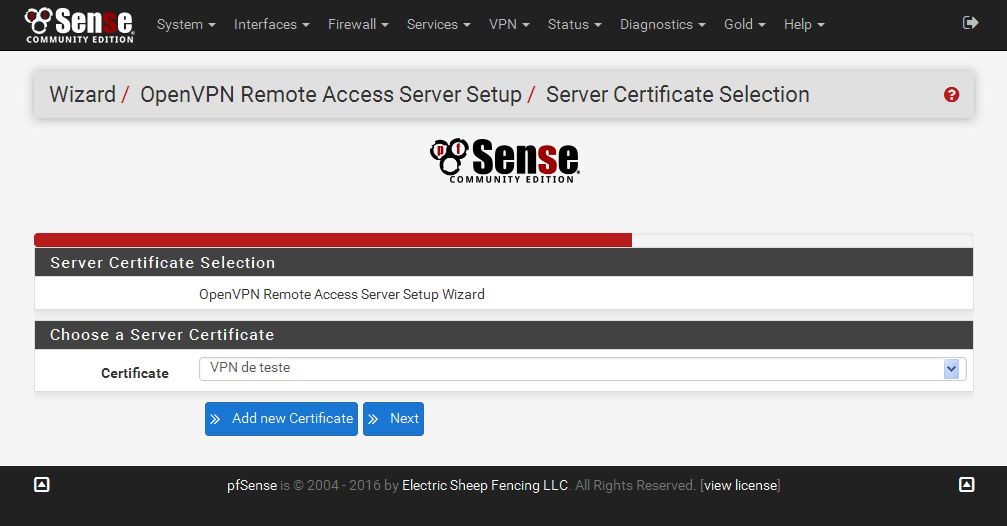Click the footer right scroll-to-top icon

coord(967,484)
